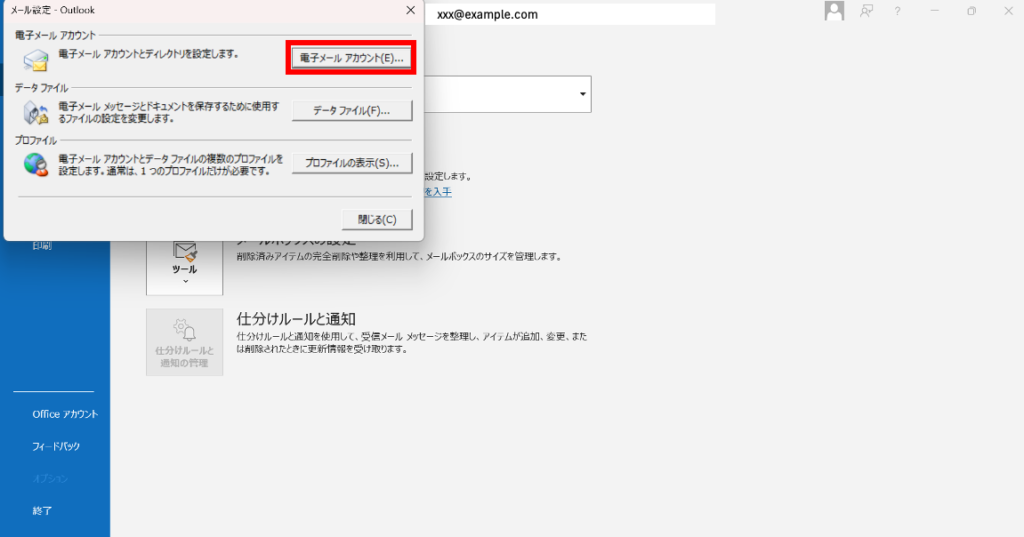Expand the account selection dropdown arrow

point(582,94)
